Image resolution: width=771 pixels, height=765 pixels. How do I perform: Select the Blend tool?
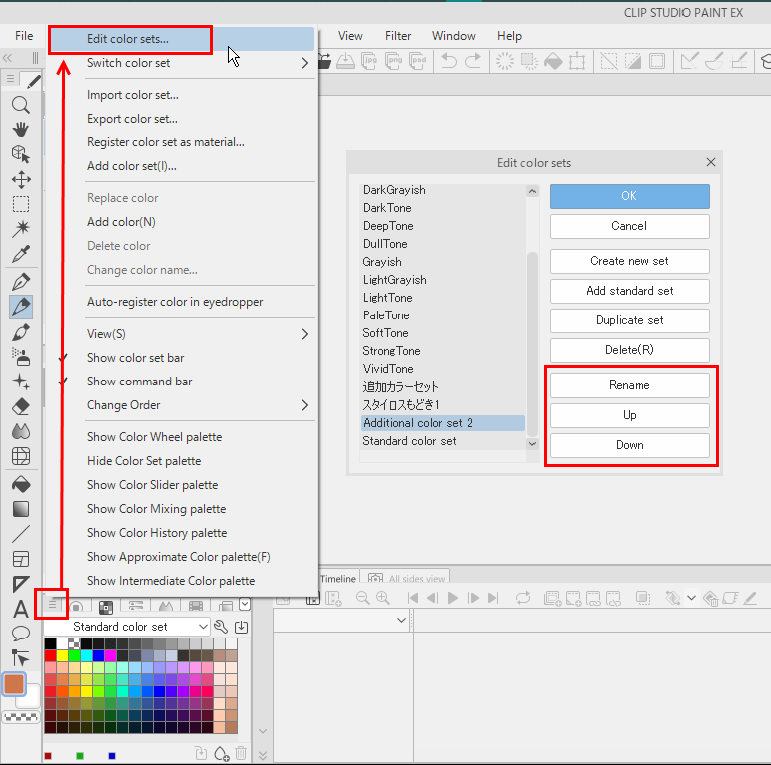[21, 431]
